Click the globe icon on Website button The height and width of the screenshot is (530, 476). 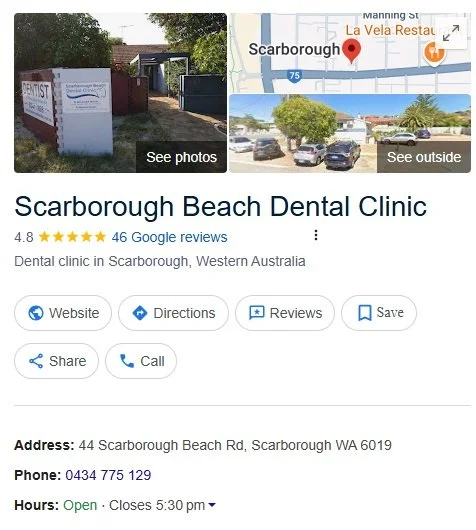(36, 313)
